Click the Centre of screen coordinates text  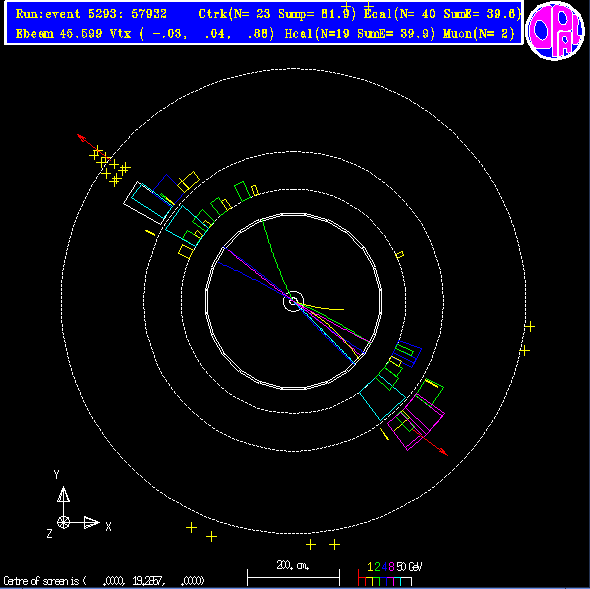(104, 580)
